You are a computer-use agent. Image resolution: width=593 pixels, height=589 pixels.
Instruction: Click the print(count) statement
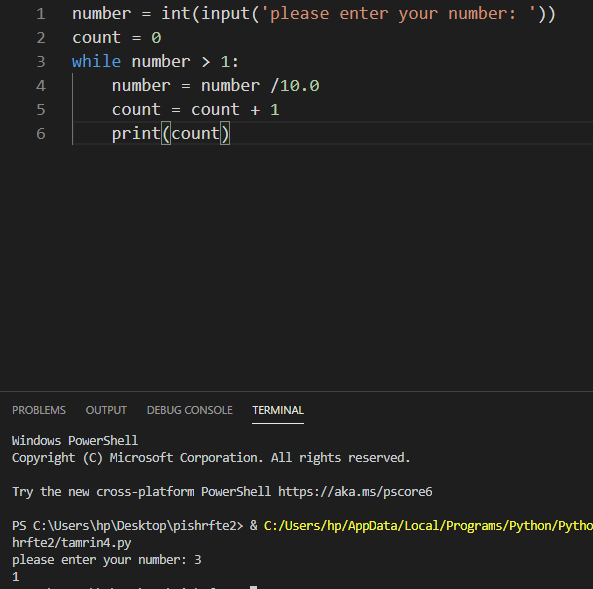(171, 134)
